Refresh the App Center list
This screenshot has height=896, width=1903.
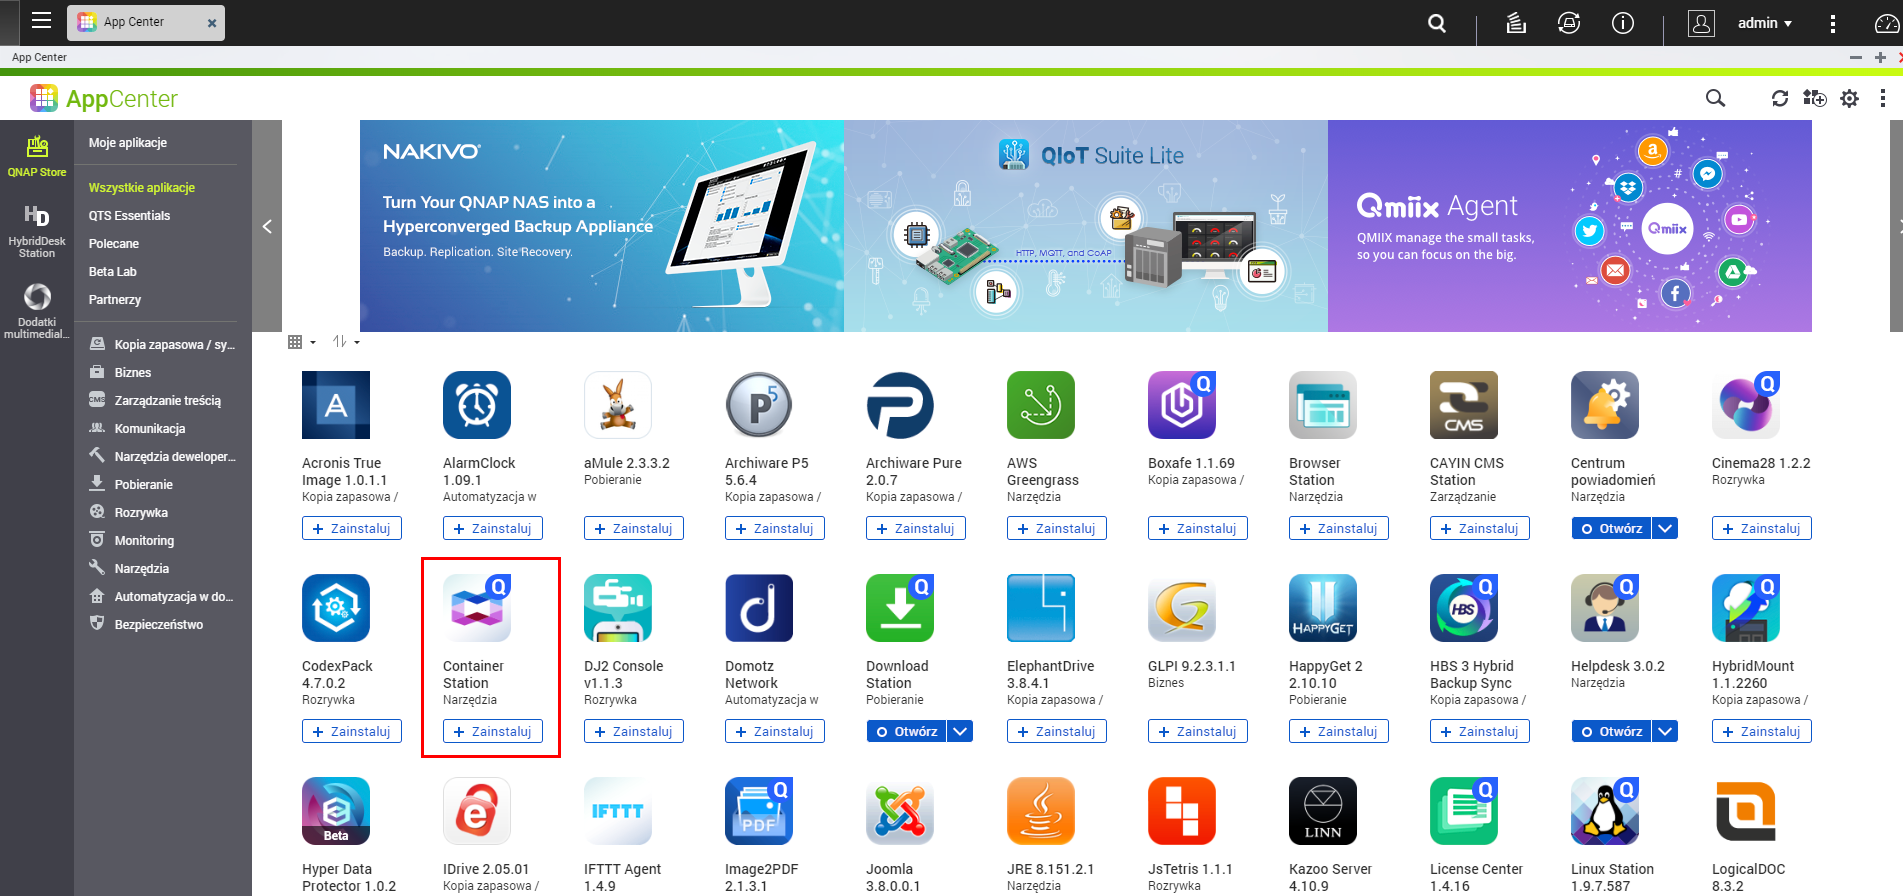pos(1780,98)
